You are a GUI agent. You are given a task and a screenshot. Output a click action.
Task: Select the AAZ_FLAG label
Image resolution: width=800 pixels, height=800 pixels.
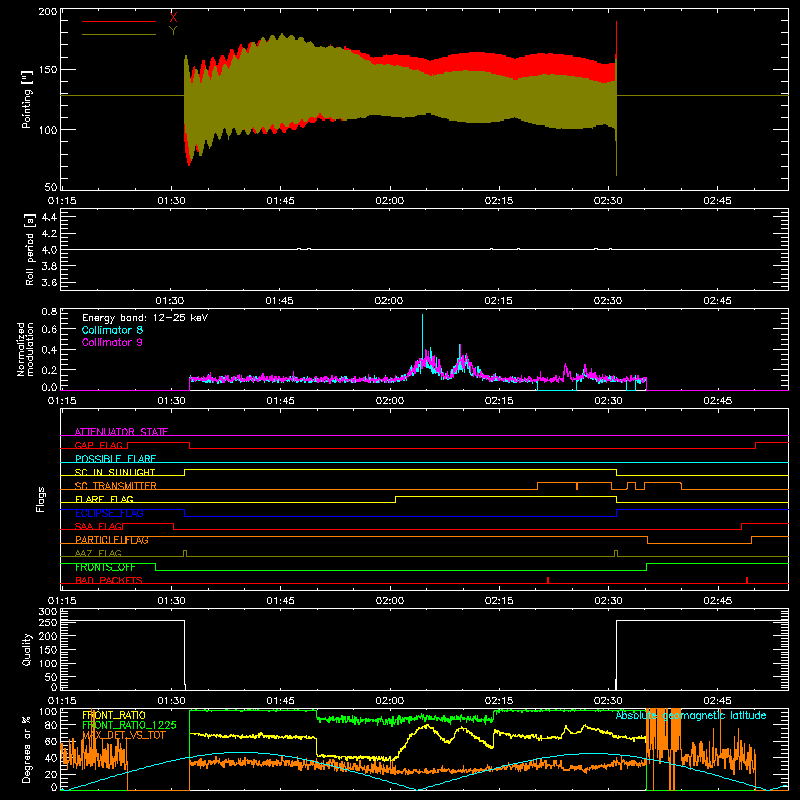pos(98,553)
